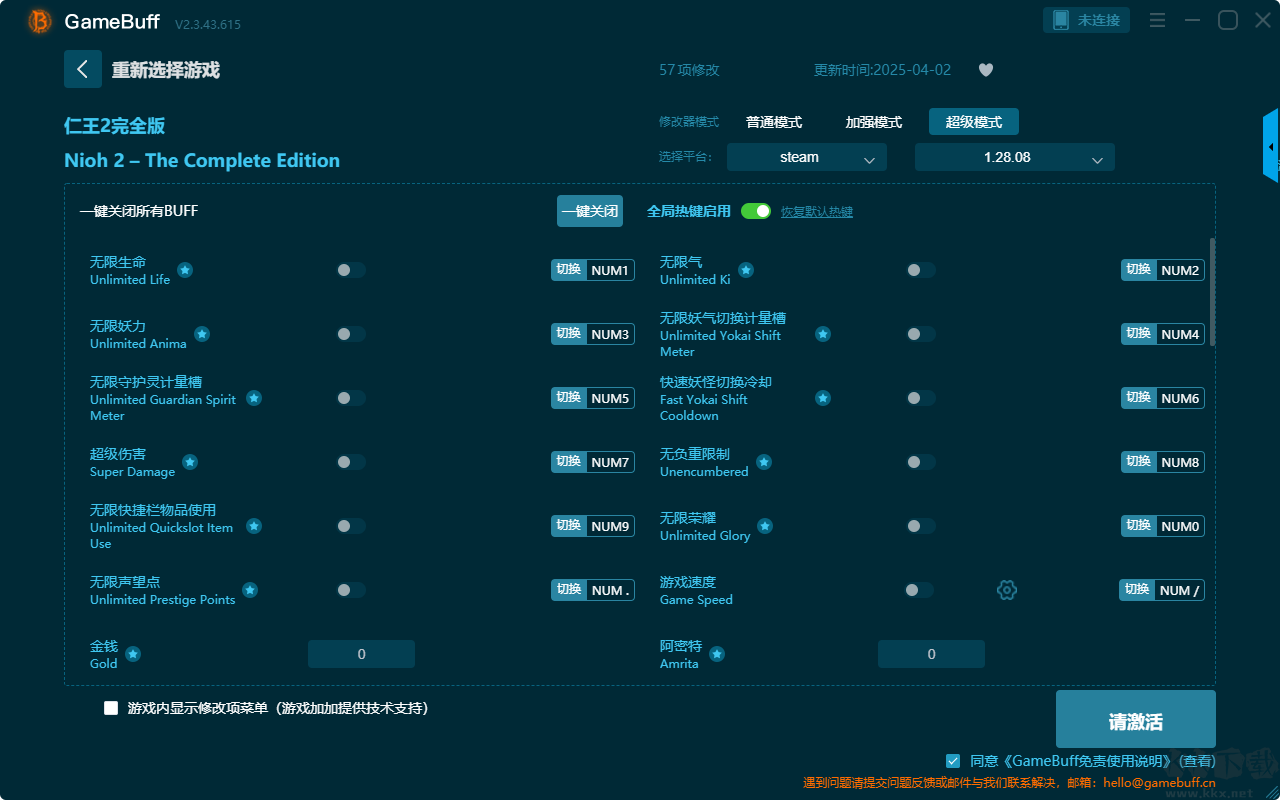Click star beside Unlimited Guardian Spirit Meter
Screen dimensions: 1280x800
pos(254,398)
